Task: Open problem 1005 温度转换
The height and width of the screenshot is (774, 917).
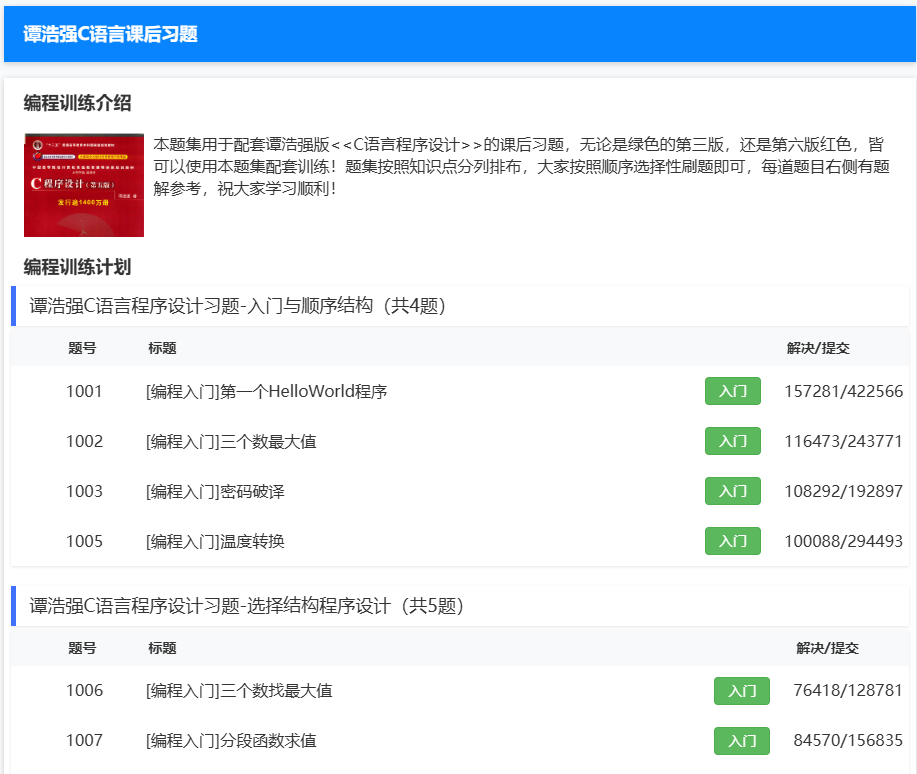Action: (x=215, y=541)
